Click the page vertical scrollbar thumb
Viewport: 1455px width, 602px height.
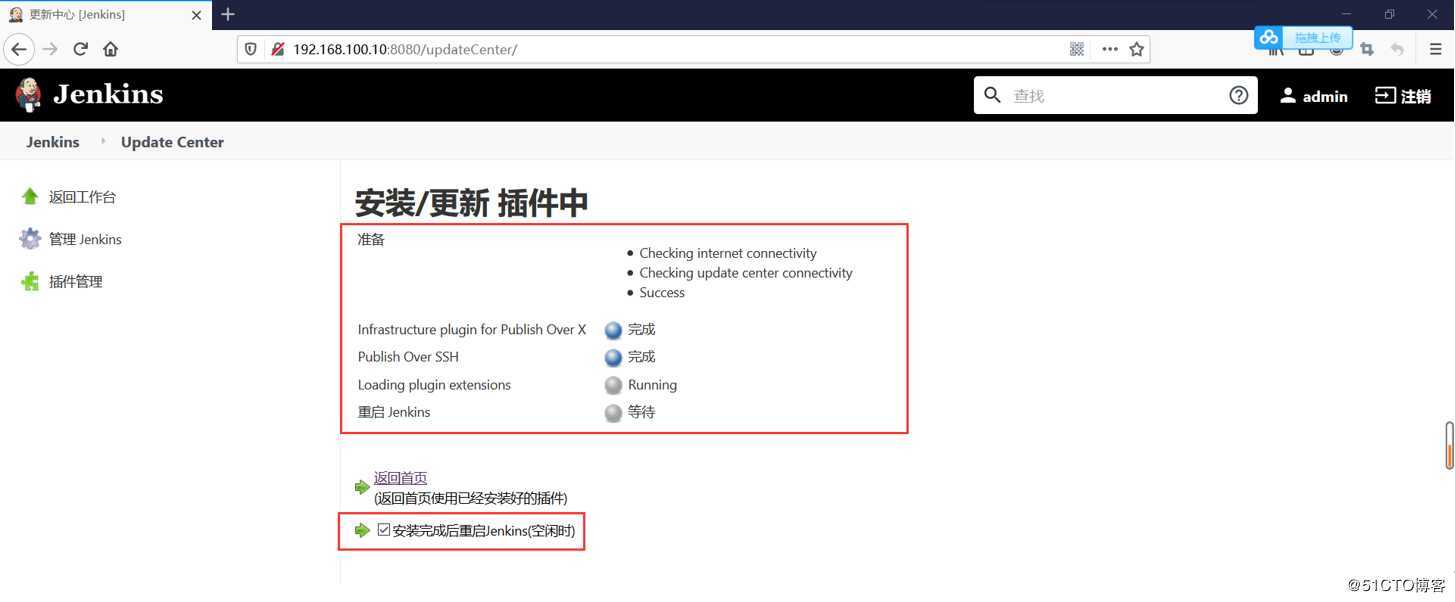point(1449,445)
